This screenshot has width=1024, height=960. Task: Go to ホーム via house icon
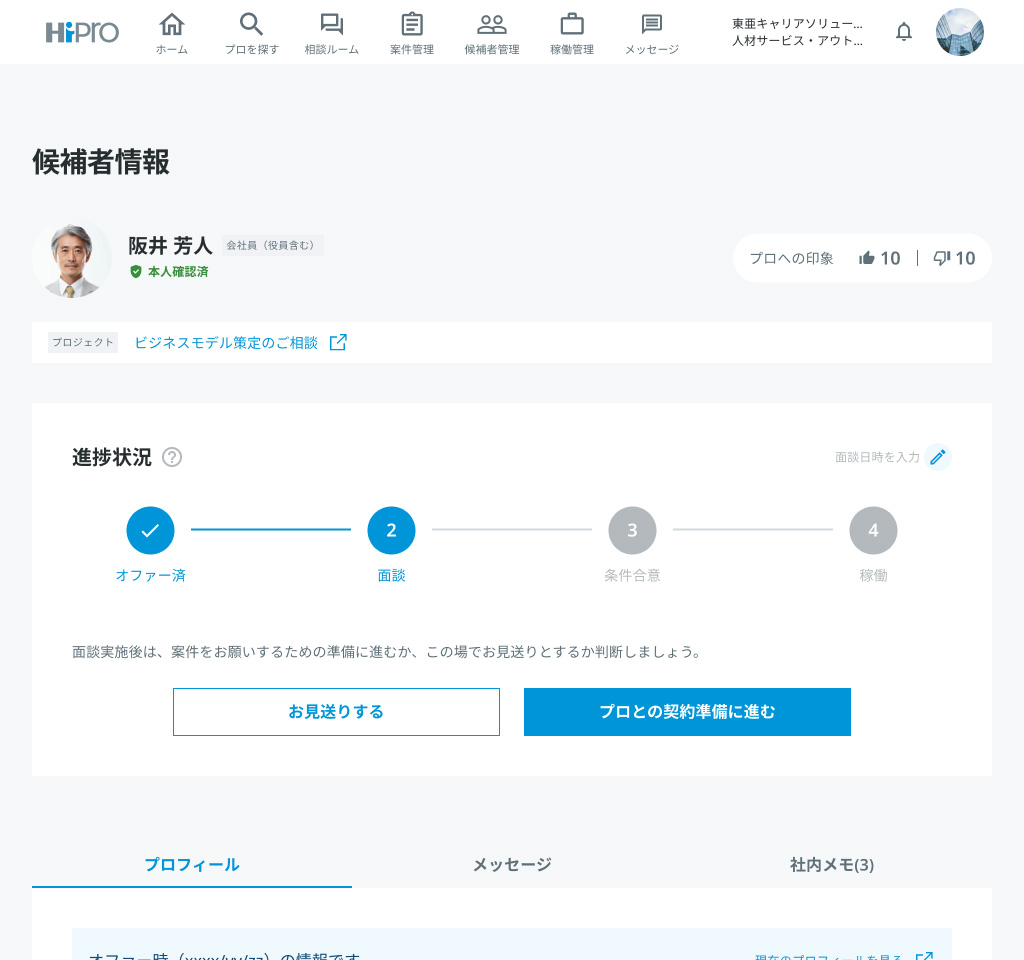(x=172, y=25)
